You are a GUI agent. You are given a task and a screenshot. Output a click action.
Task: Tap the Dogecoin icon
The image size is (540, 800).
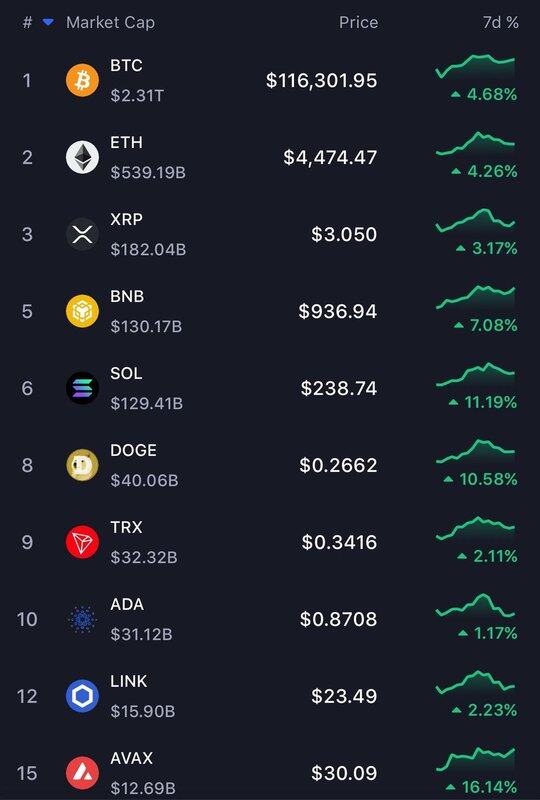click(82, 465)
